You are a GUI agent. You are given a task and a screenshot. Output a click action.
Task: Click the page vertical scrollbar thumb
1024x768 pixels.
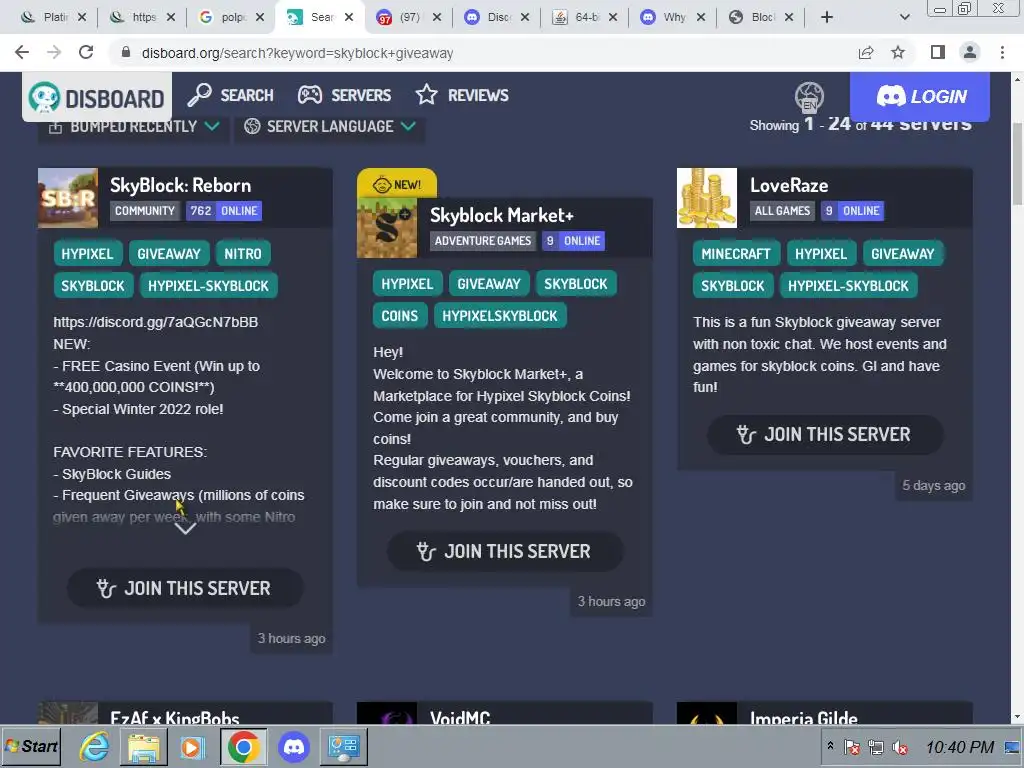[1017, 163]
